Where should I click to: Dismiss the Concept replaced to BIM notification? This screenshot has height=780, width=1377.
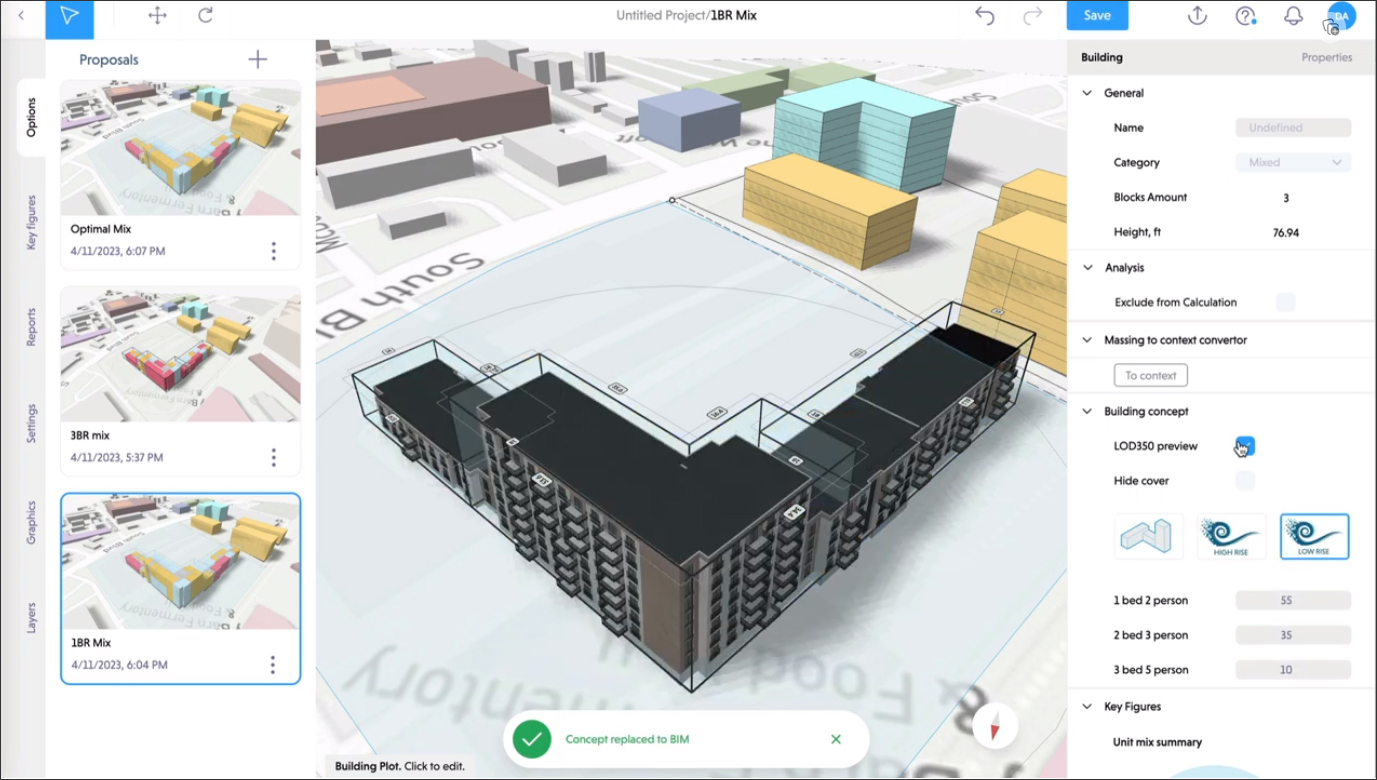(x=836, y=739)
